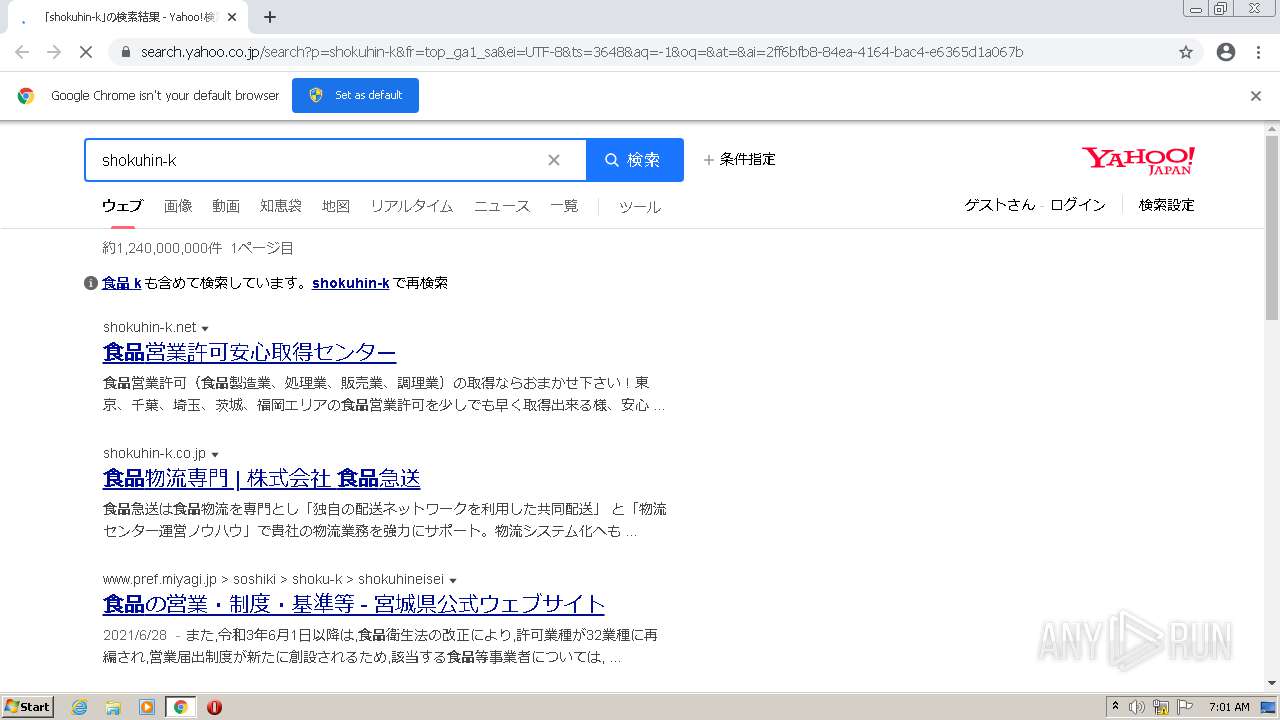Screen dimensions: 1280x720
Task: Click the Yahoo! Japan logo
Action: click(x=1138, y=160)
